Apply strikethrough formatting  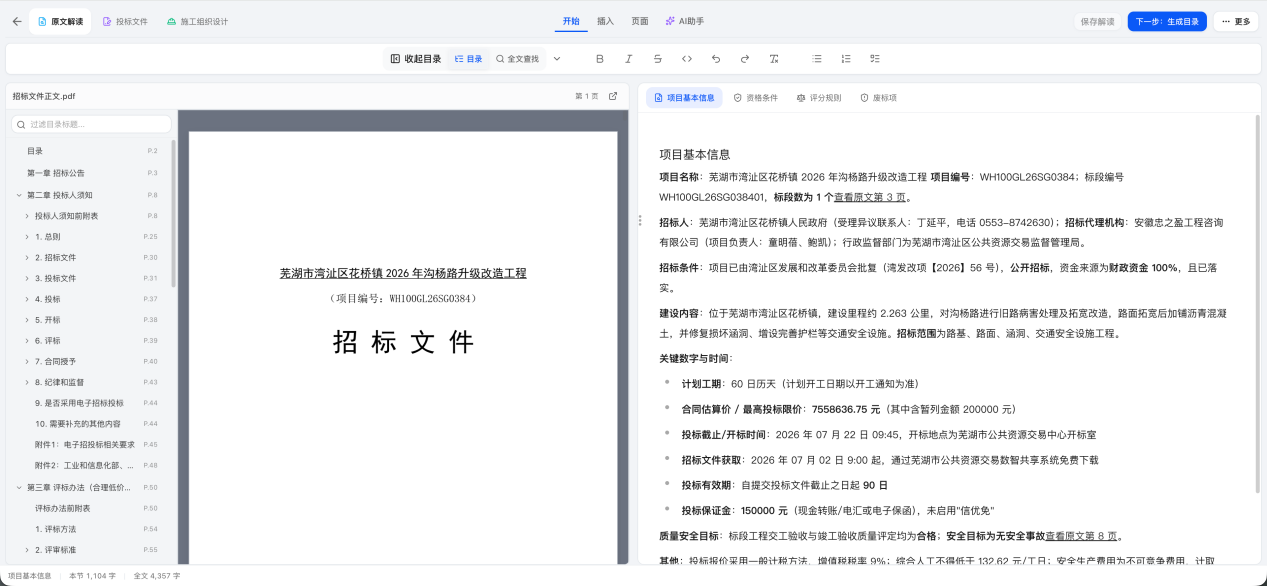(x=658, y=59)
